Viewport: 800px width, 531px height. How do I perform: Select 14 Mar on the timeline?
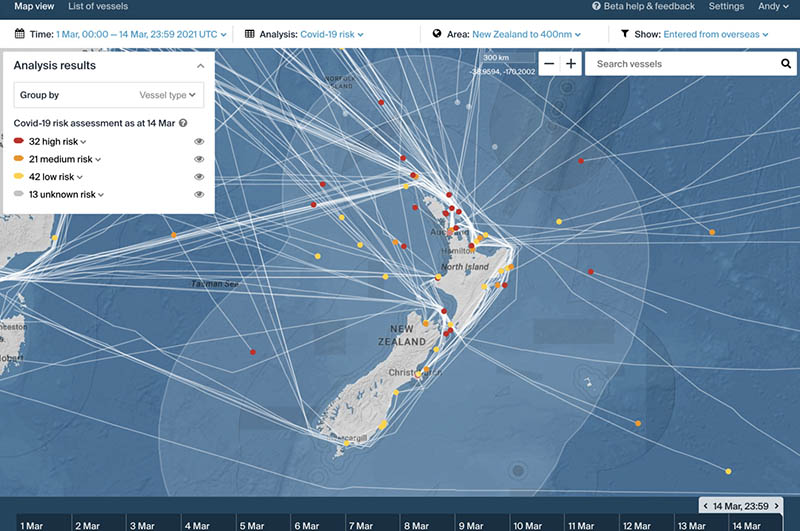point(756,523)
